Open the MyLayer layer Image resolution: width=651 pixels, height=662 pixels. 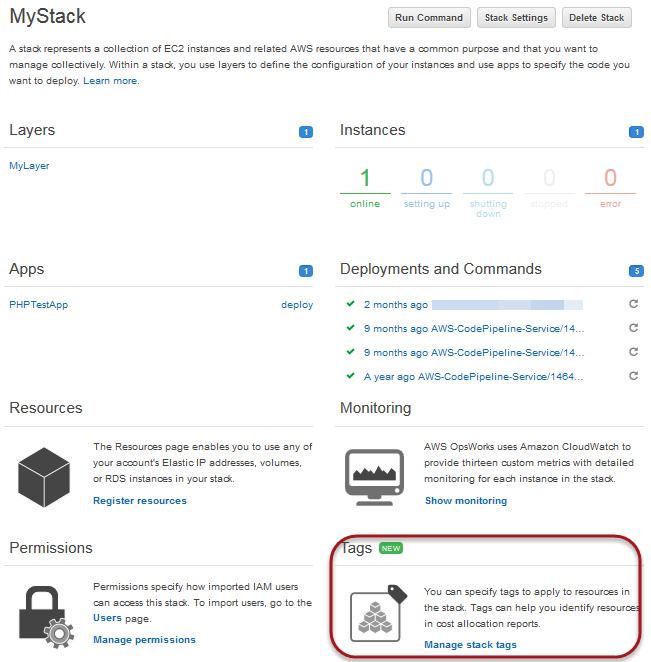click(x=29, y=166)
